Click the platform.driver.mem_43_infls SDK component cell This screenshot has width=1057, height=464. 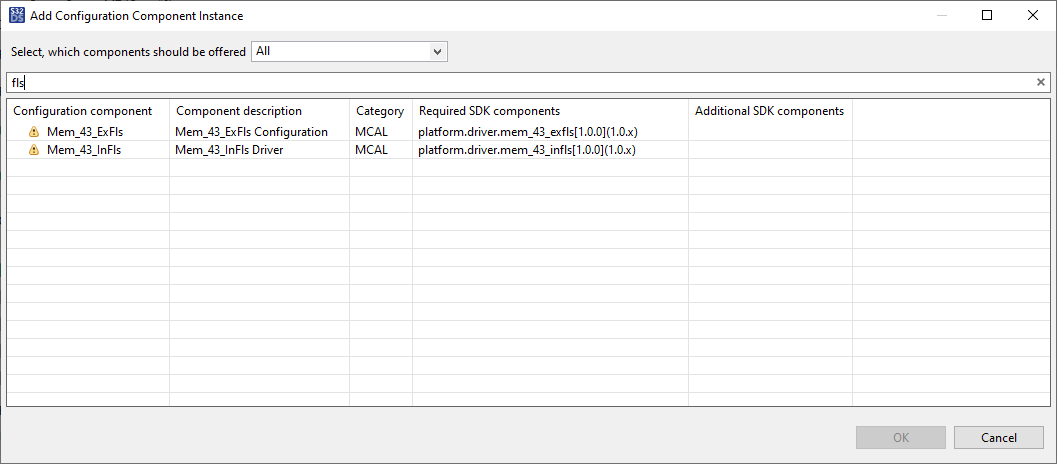527,150
